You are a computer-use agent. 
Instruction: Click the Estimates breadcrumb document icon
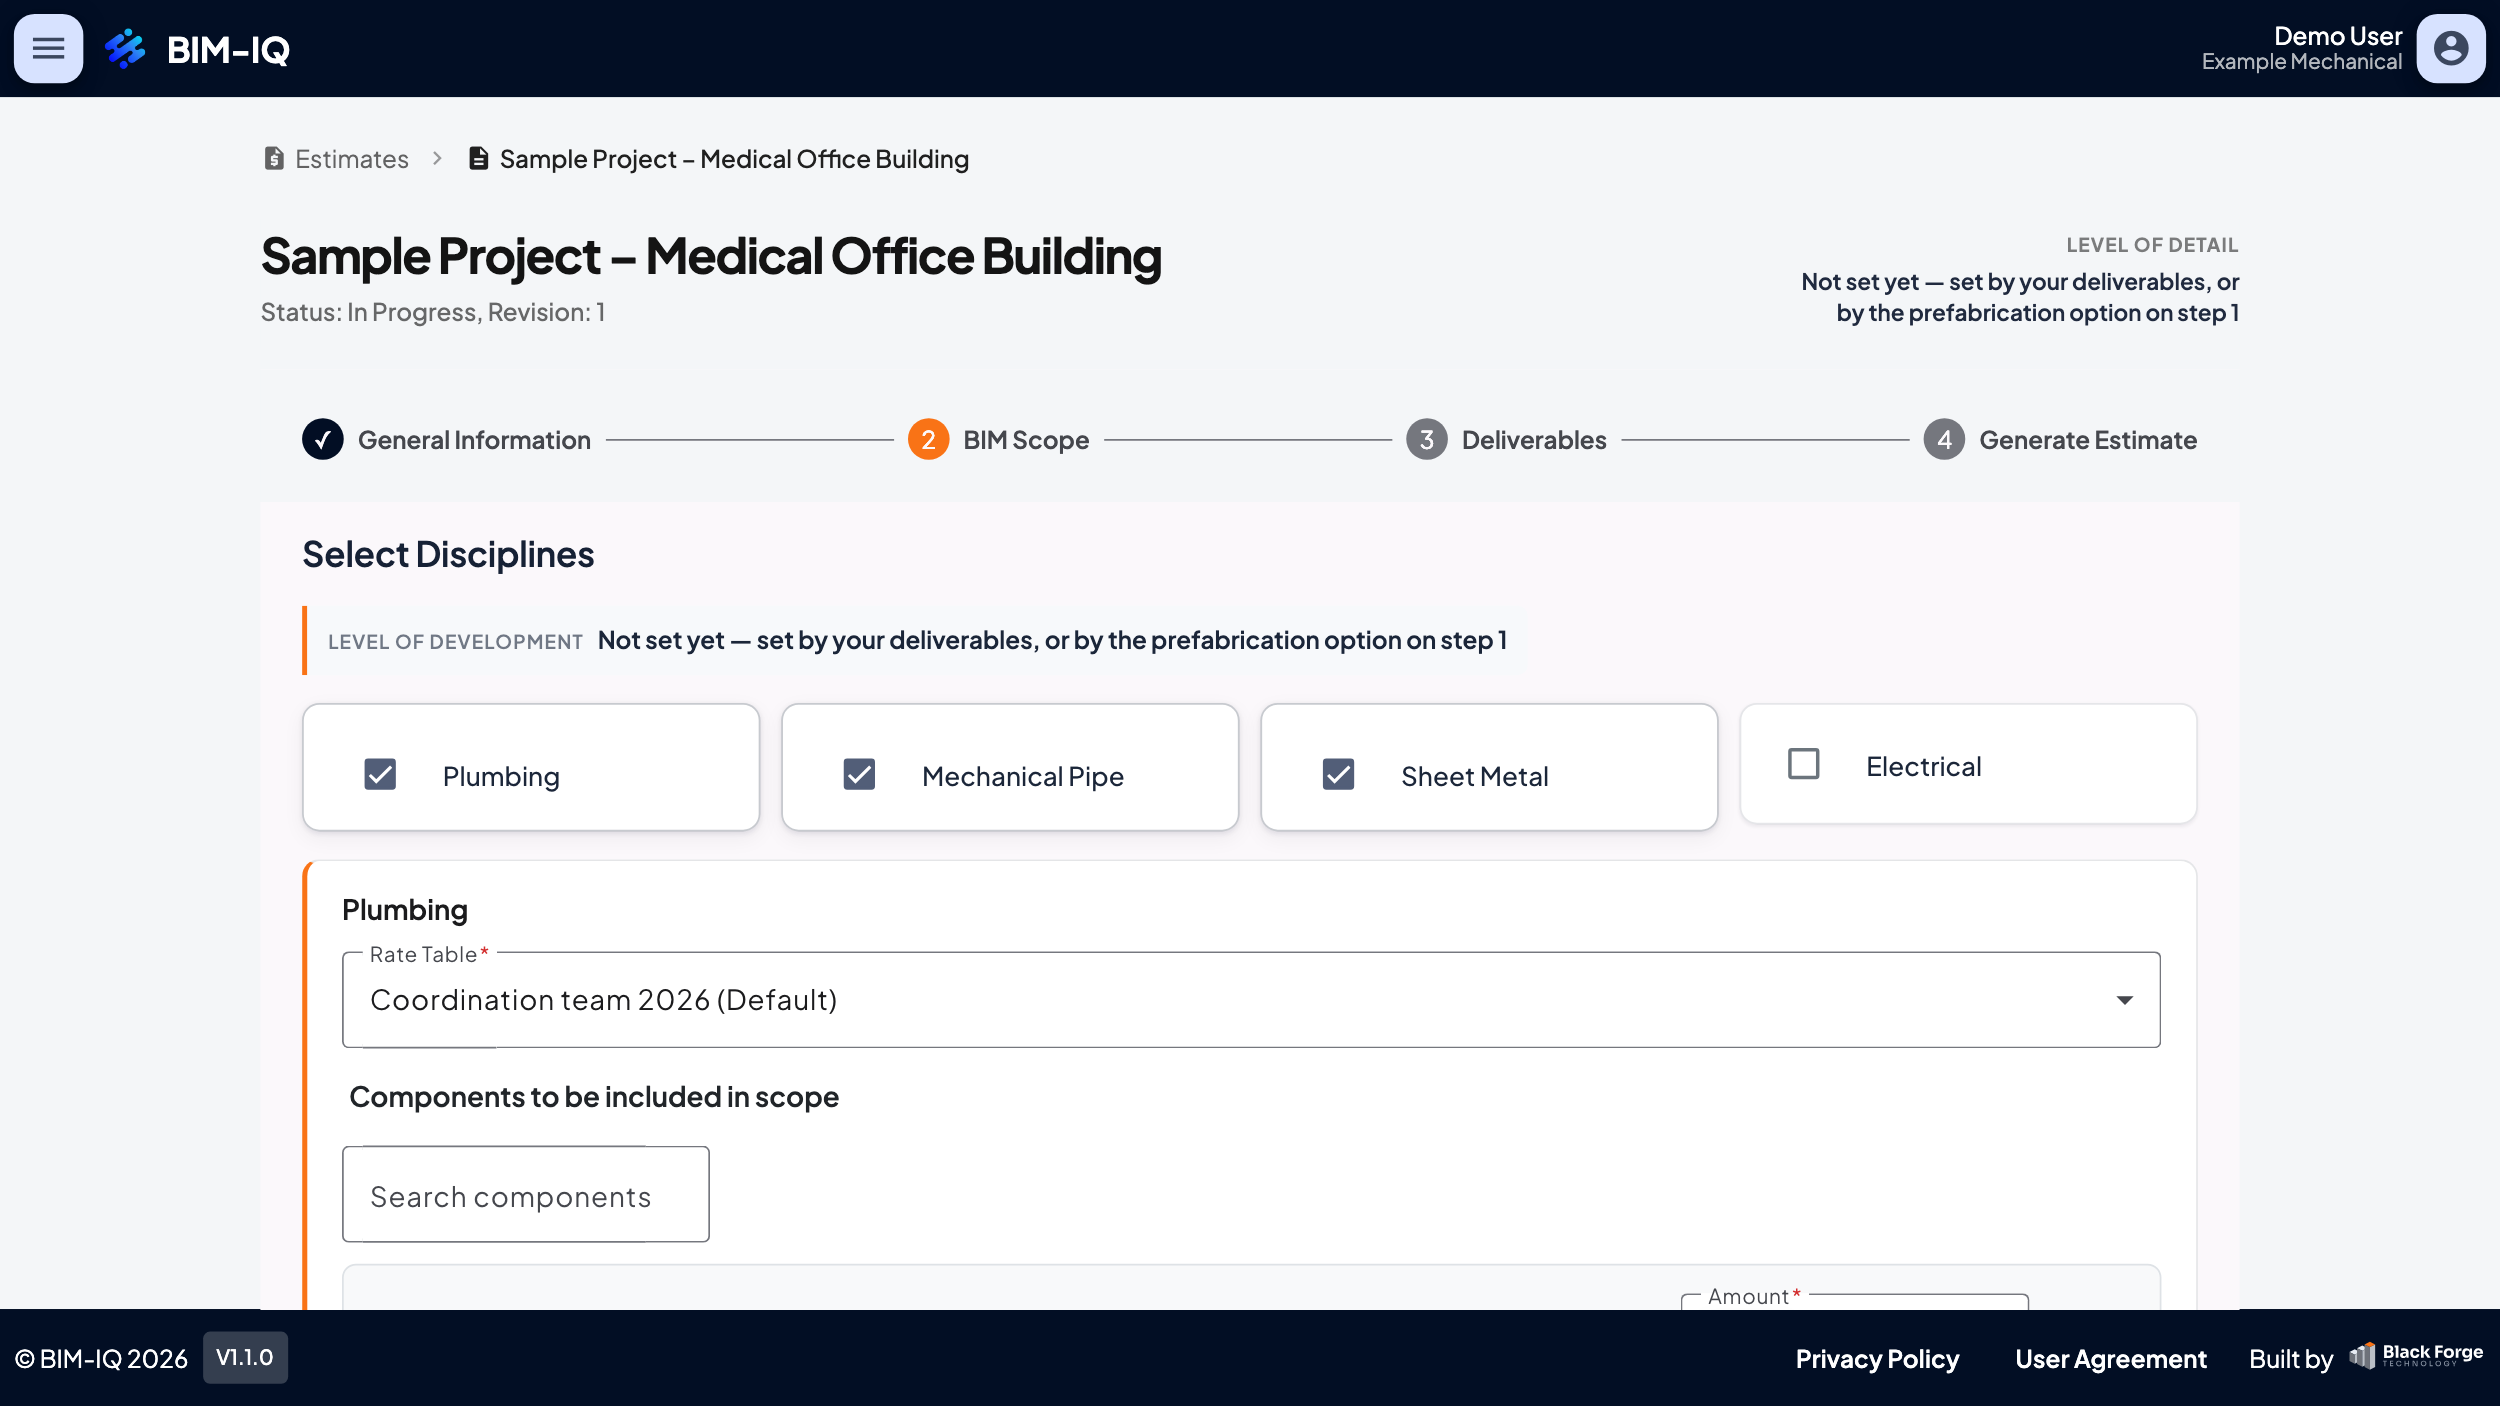(x=274, y=159)
